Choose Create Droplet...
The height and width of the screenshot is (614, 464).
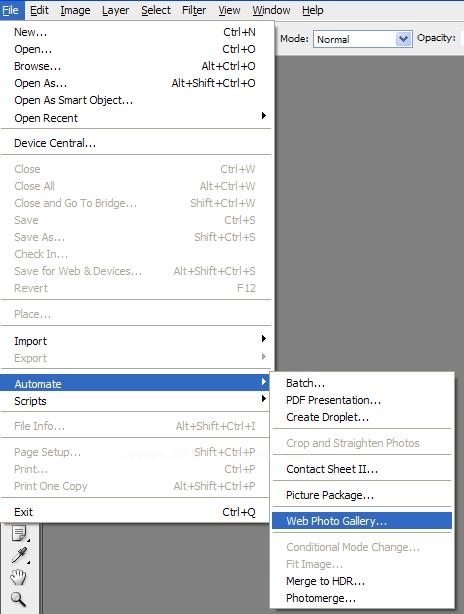[362, 417]
